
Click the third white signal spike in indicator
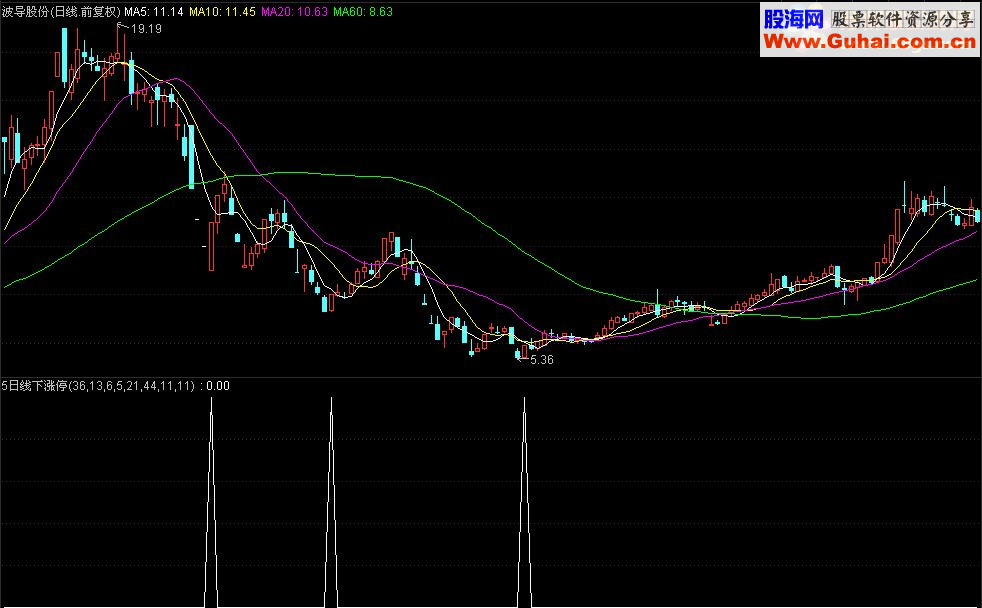pos(524,501)
